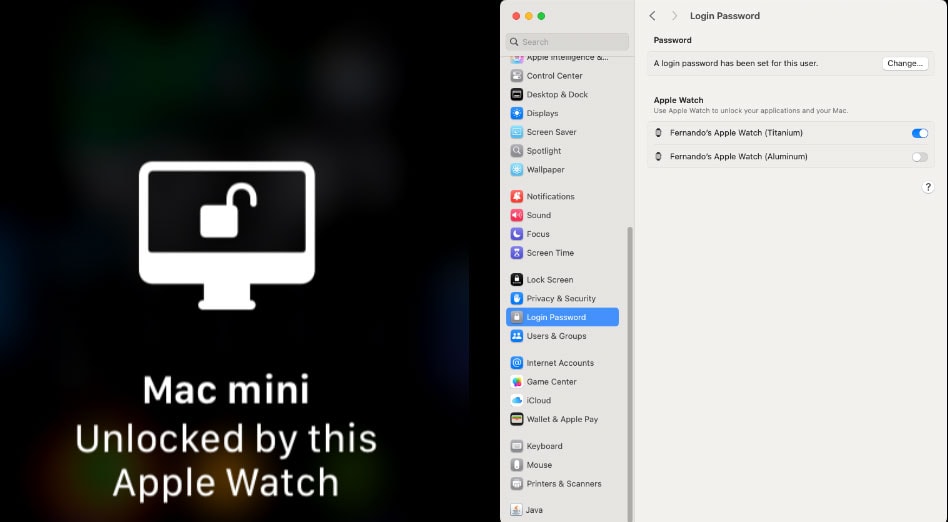Image resolution: width=948 pixels, height=522 pixels.
Task: Click the Change... password button
Action: [905, 63]
